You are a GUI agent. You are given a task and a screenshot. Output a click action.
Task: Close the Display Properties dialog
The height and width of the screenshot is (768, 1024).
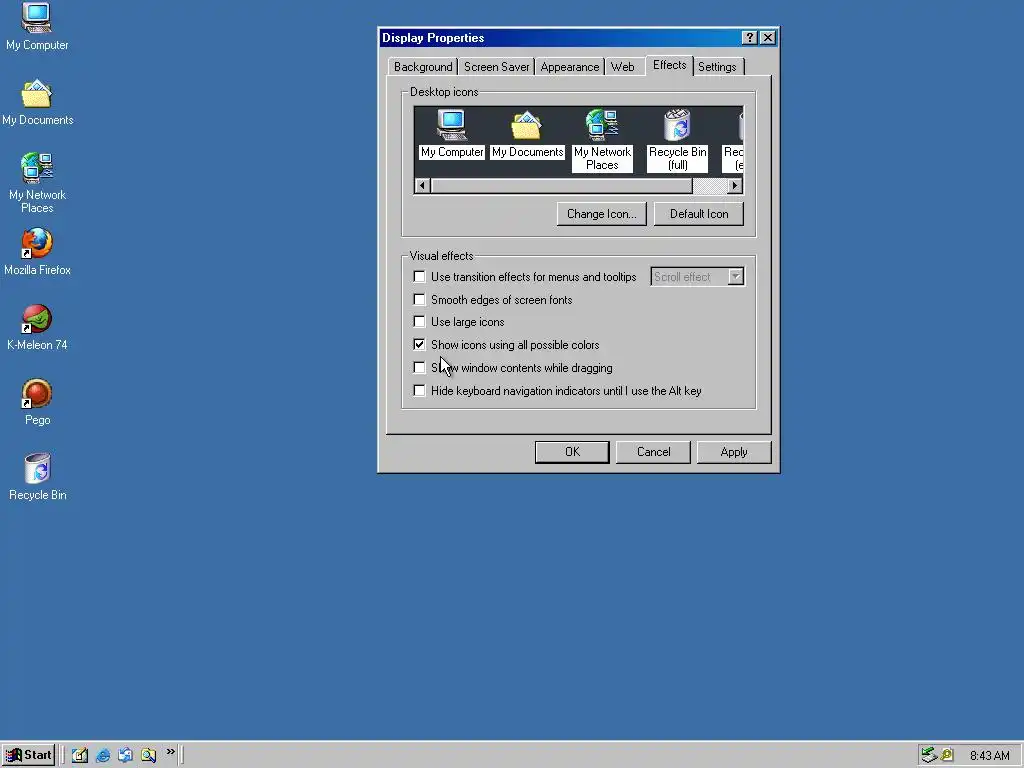[768, 38]
